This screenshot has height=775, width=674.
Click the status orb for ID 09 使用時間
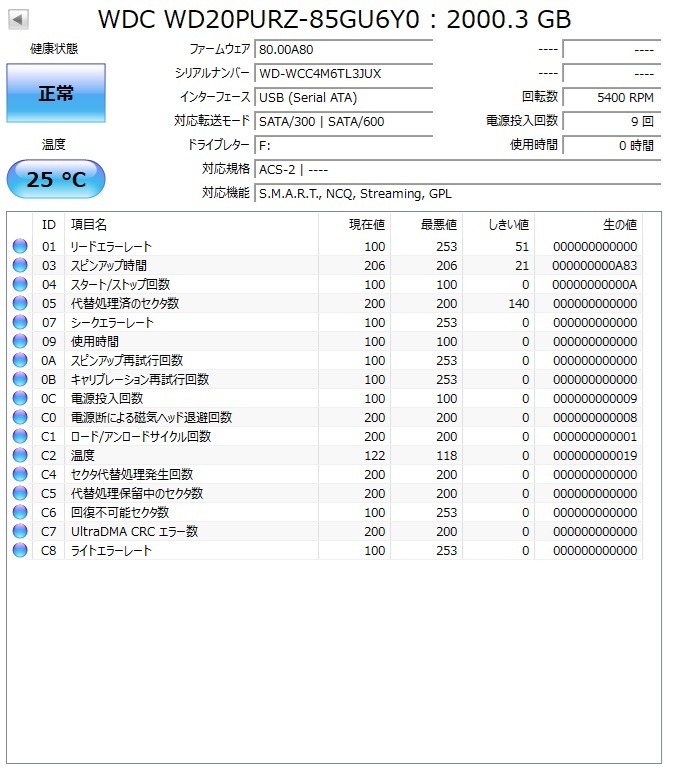(x=20, y=341)
